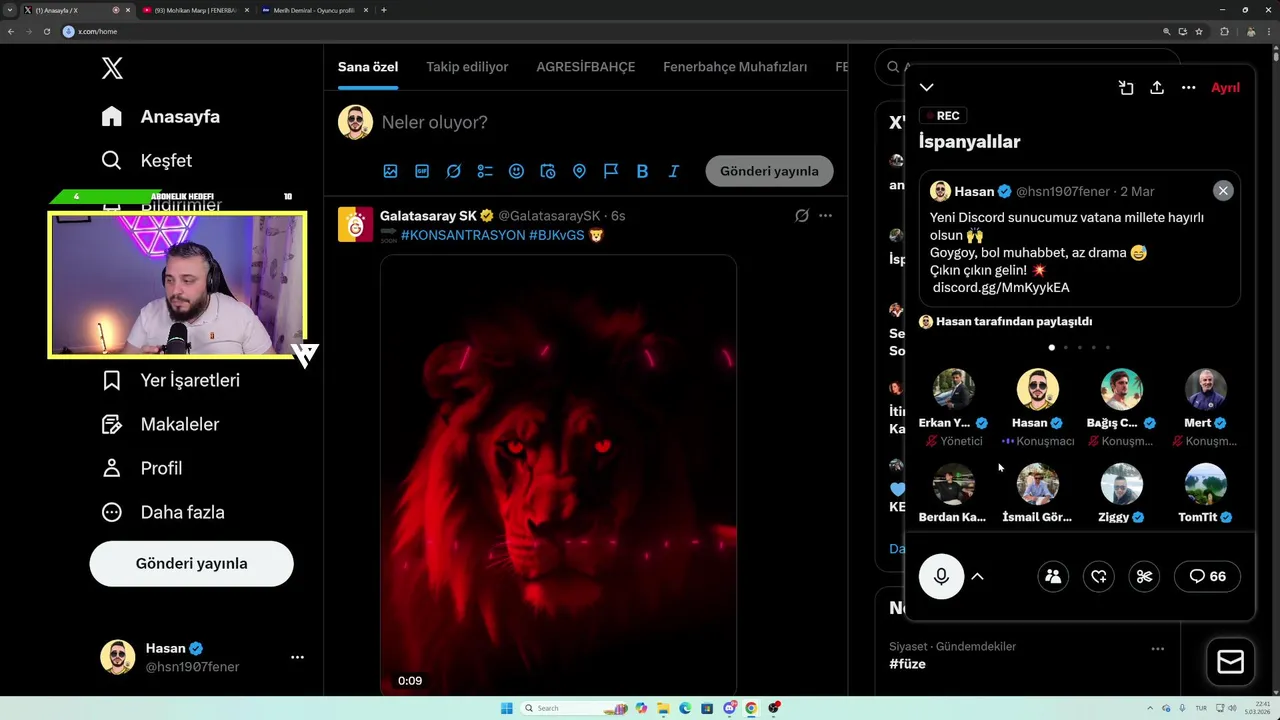Image resolution: width=1280 pixels, height=720 pixels.
Task: Open account menu dots beside Hasan
Action: click(x=297, y=658)
